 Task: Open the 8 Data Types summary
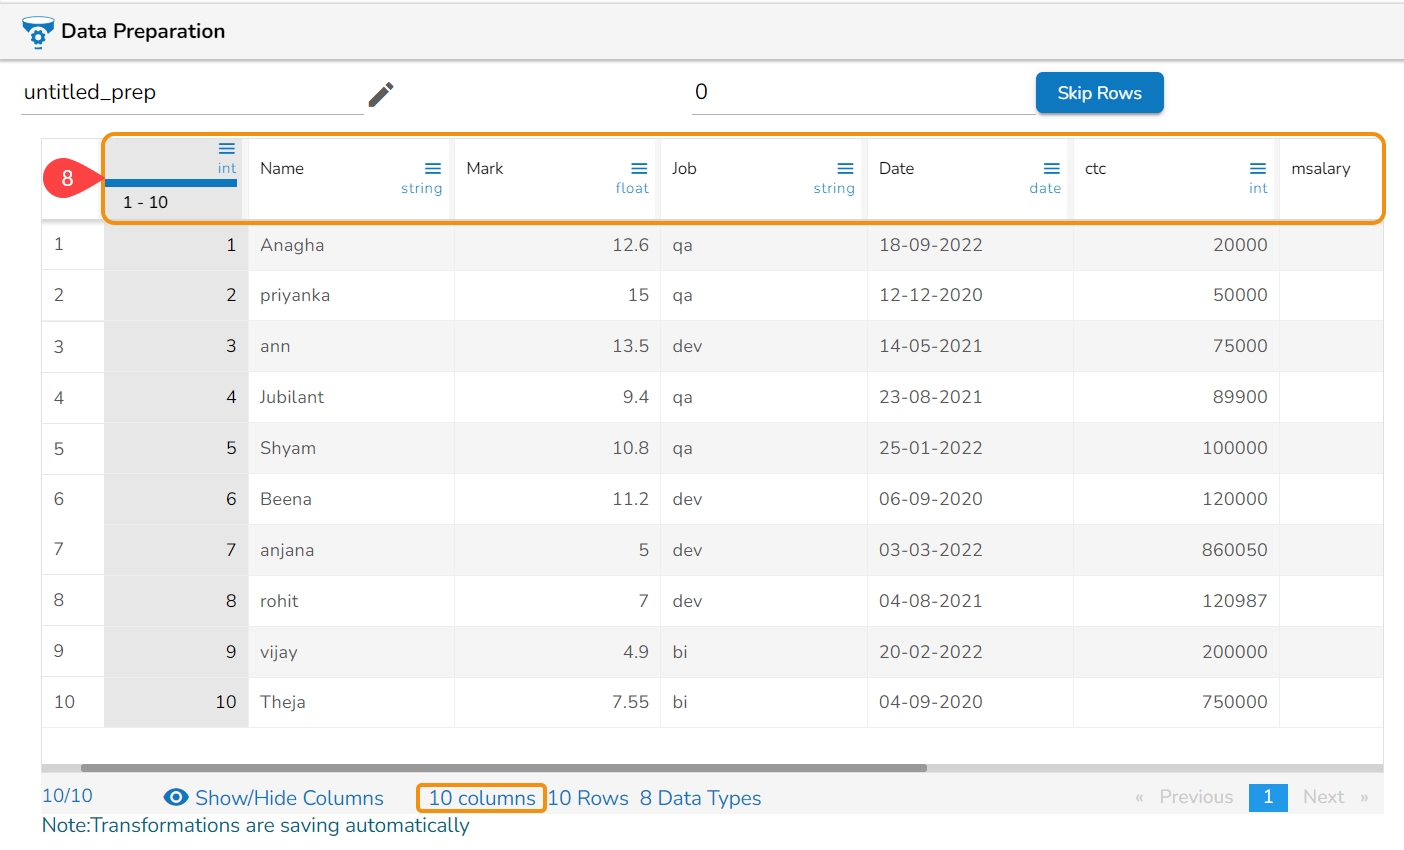tap(700, 798)
